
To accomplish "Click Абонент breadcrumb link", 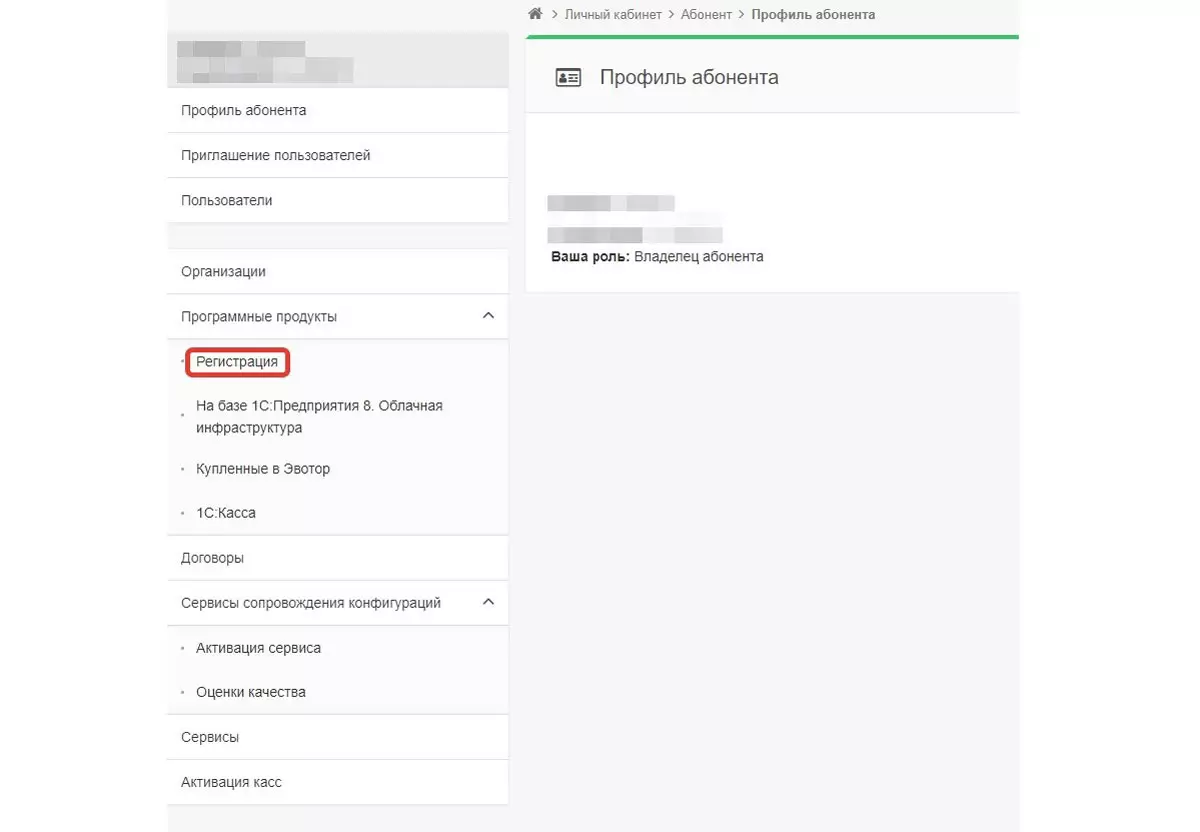I will (x=706, y=14).
